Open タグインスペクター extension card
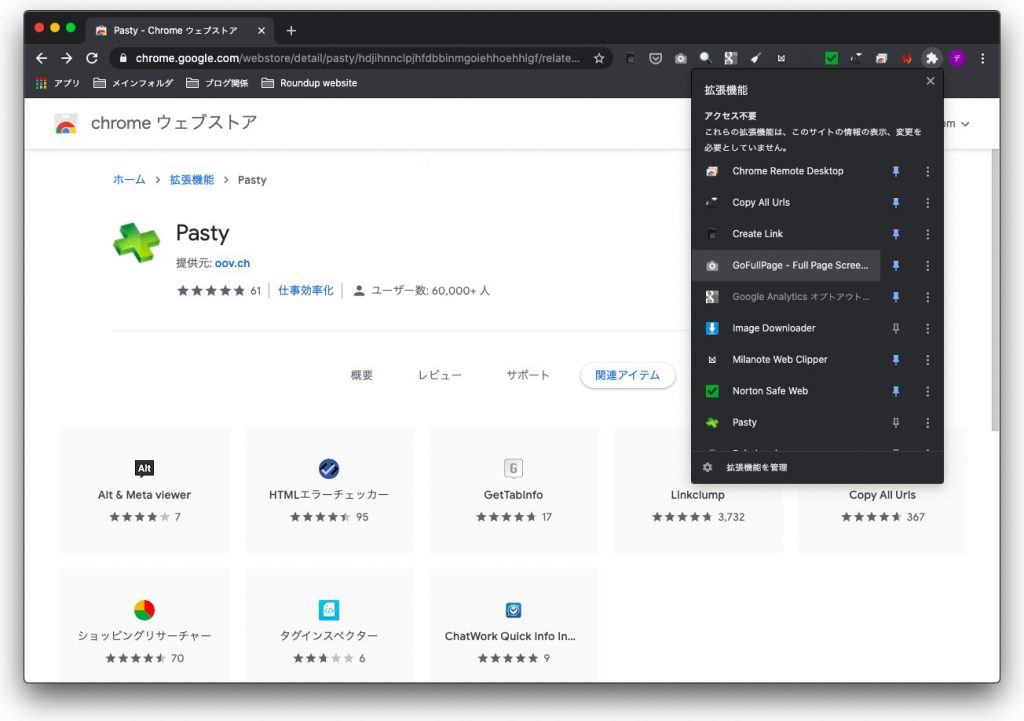Viewport: 1024px width, 721px height. tap(329, 625)
